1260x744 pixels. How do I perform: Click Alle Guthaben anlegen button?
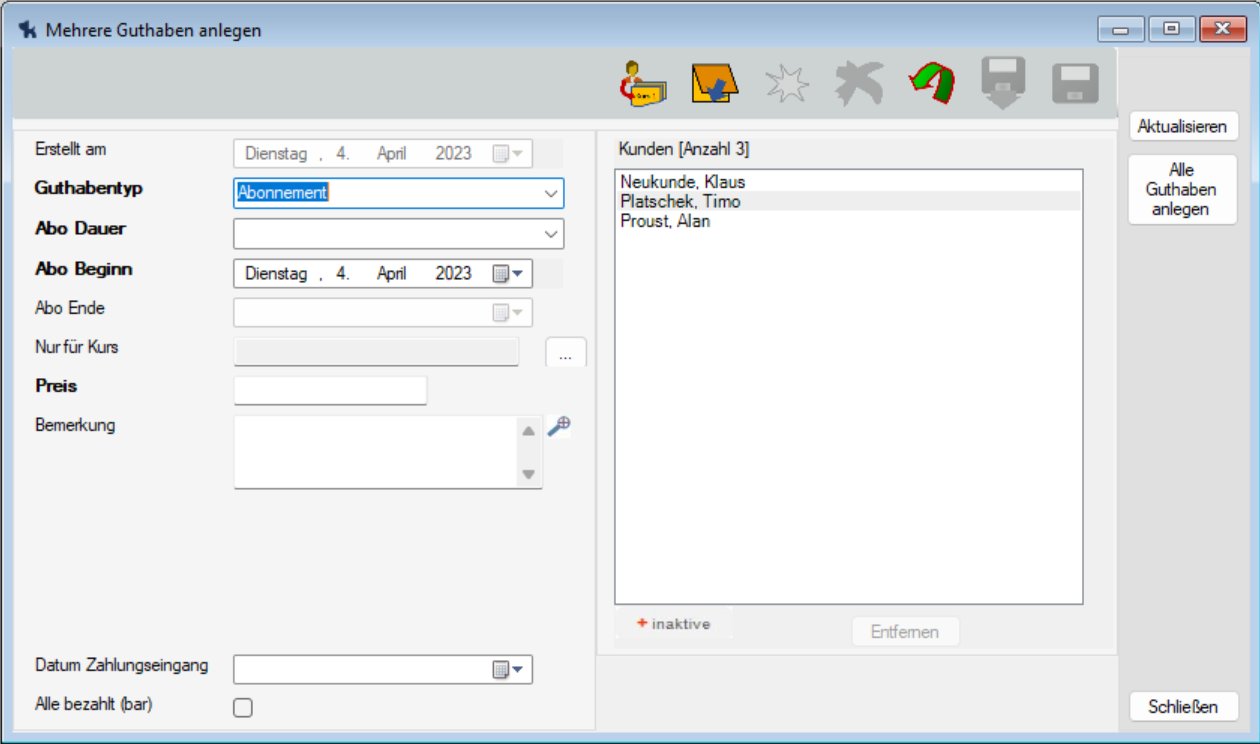[x=1181, y=190]
